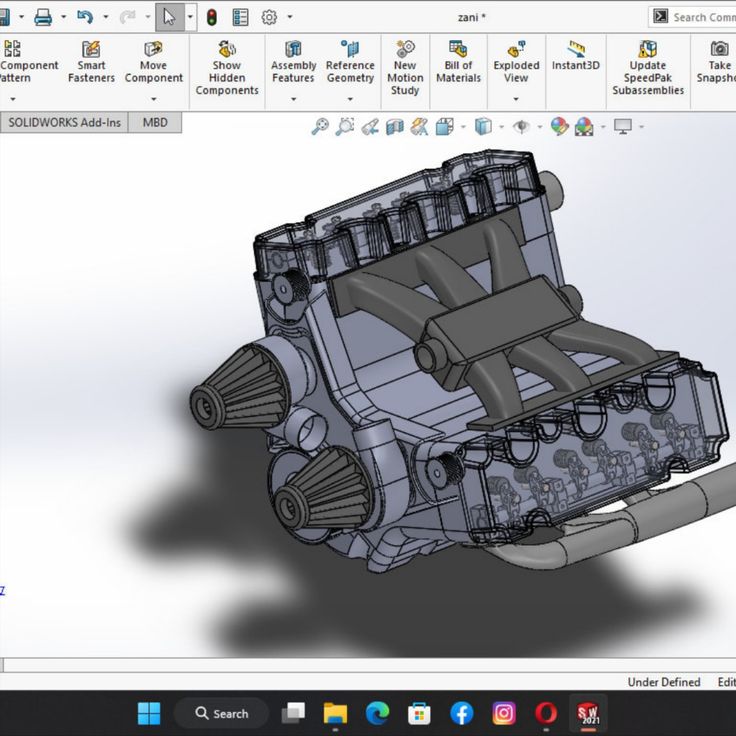Open Windows Start menu
Screen dimensions: 736x736
(x=149, y=713)
